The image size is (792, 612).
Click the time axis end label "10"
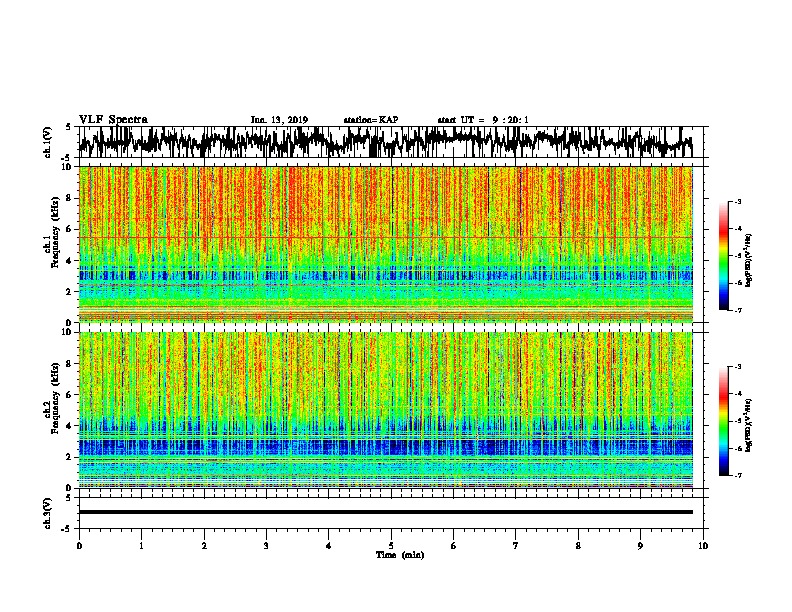coord(703,546)
